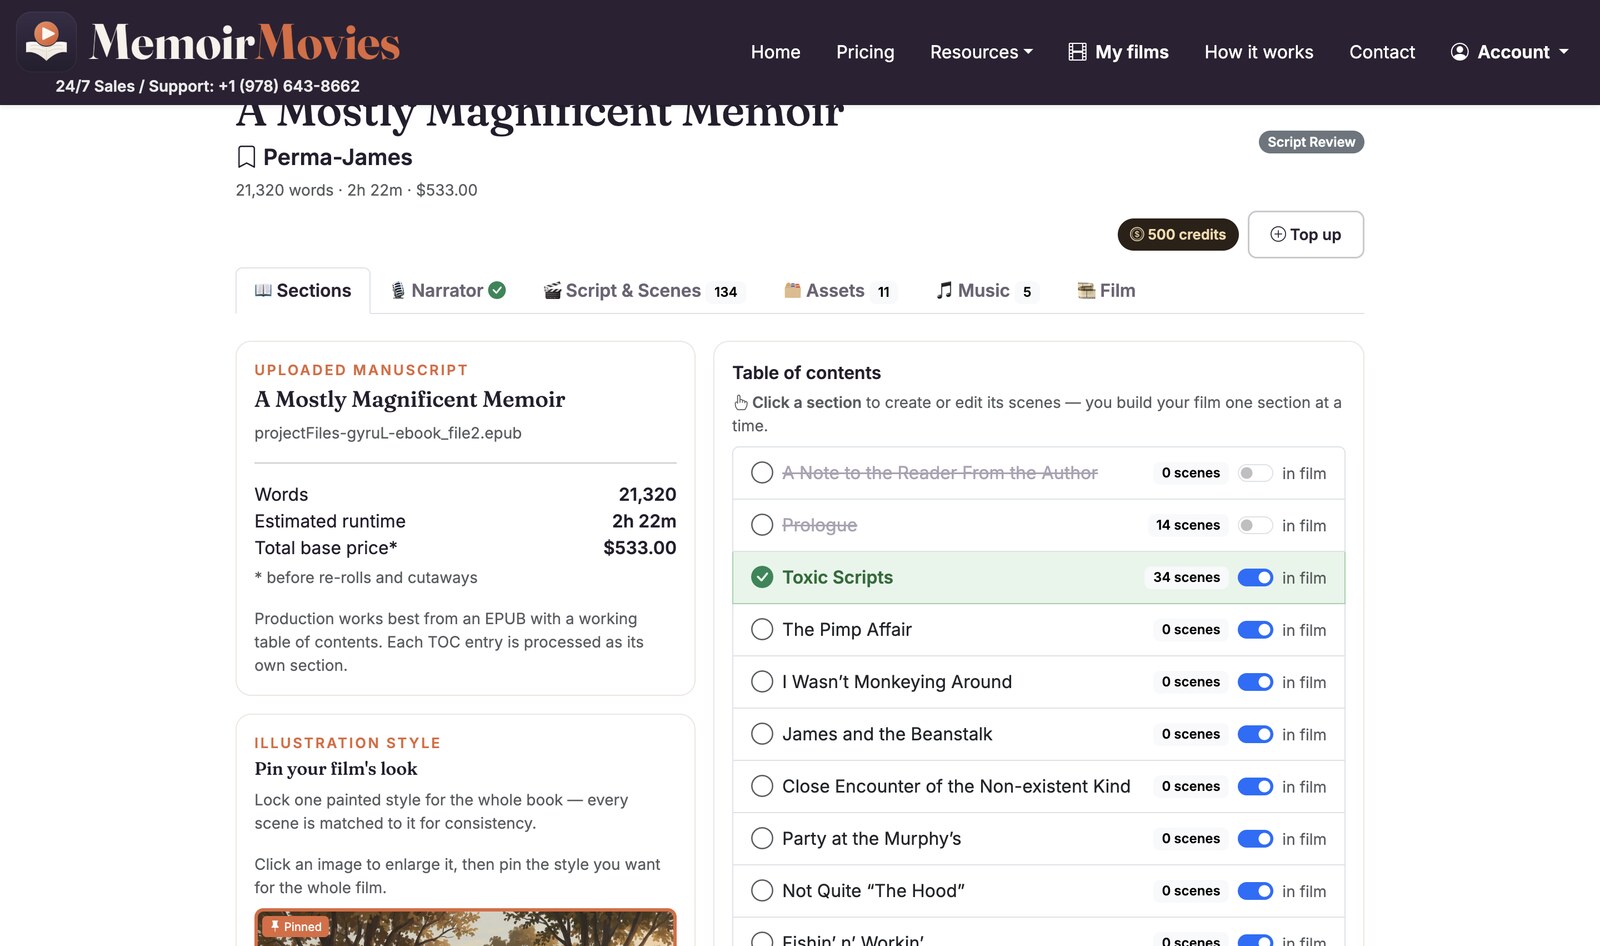1600x946 pixels.
Task: Click the film icon on the Film tab
Action: [x=1086, y=290]
